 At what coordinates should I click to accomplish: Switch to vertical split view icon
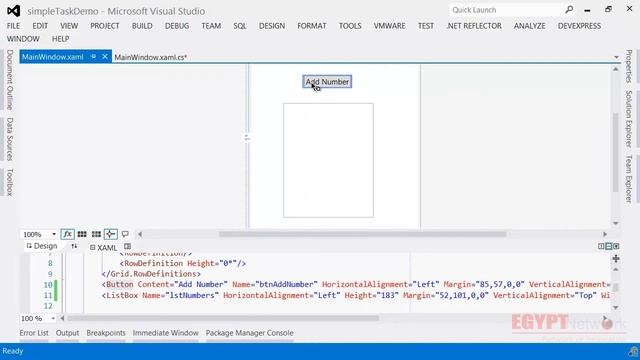(601, 246)
